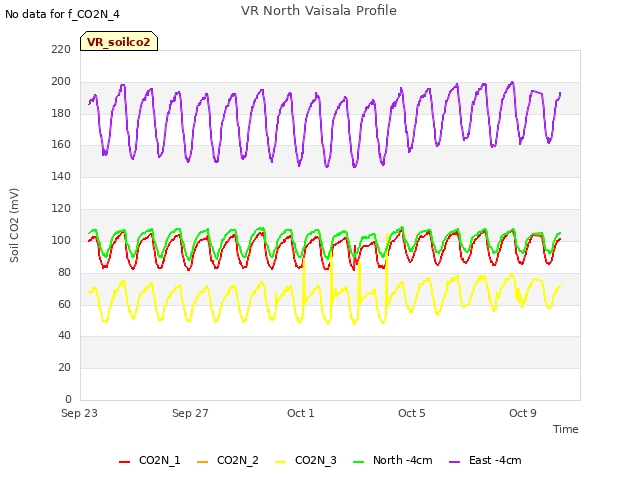The height and width of the screenshot is (480, 640).
Task: Click the Sep 23 x-axis label
Action: point(79,413)
